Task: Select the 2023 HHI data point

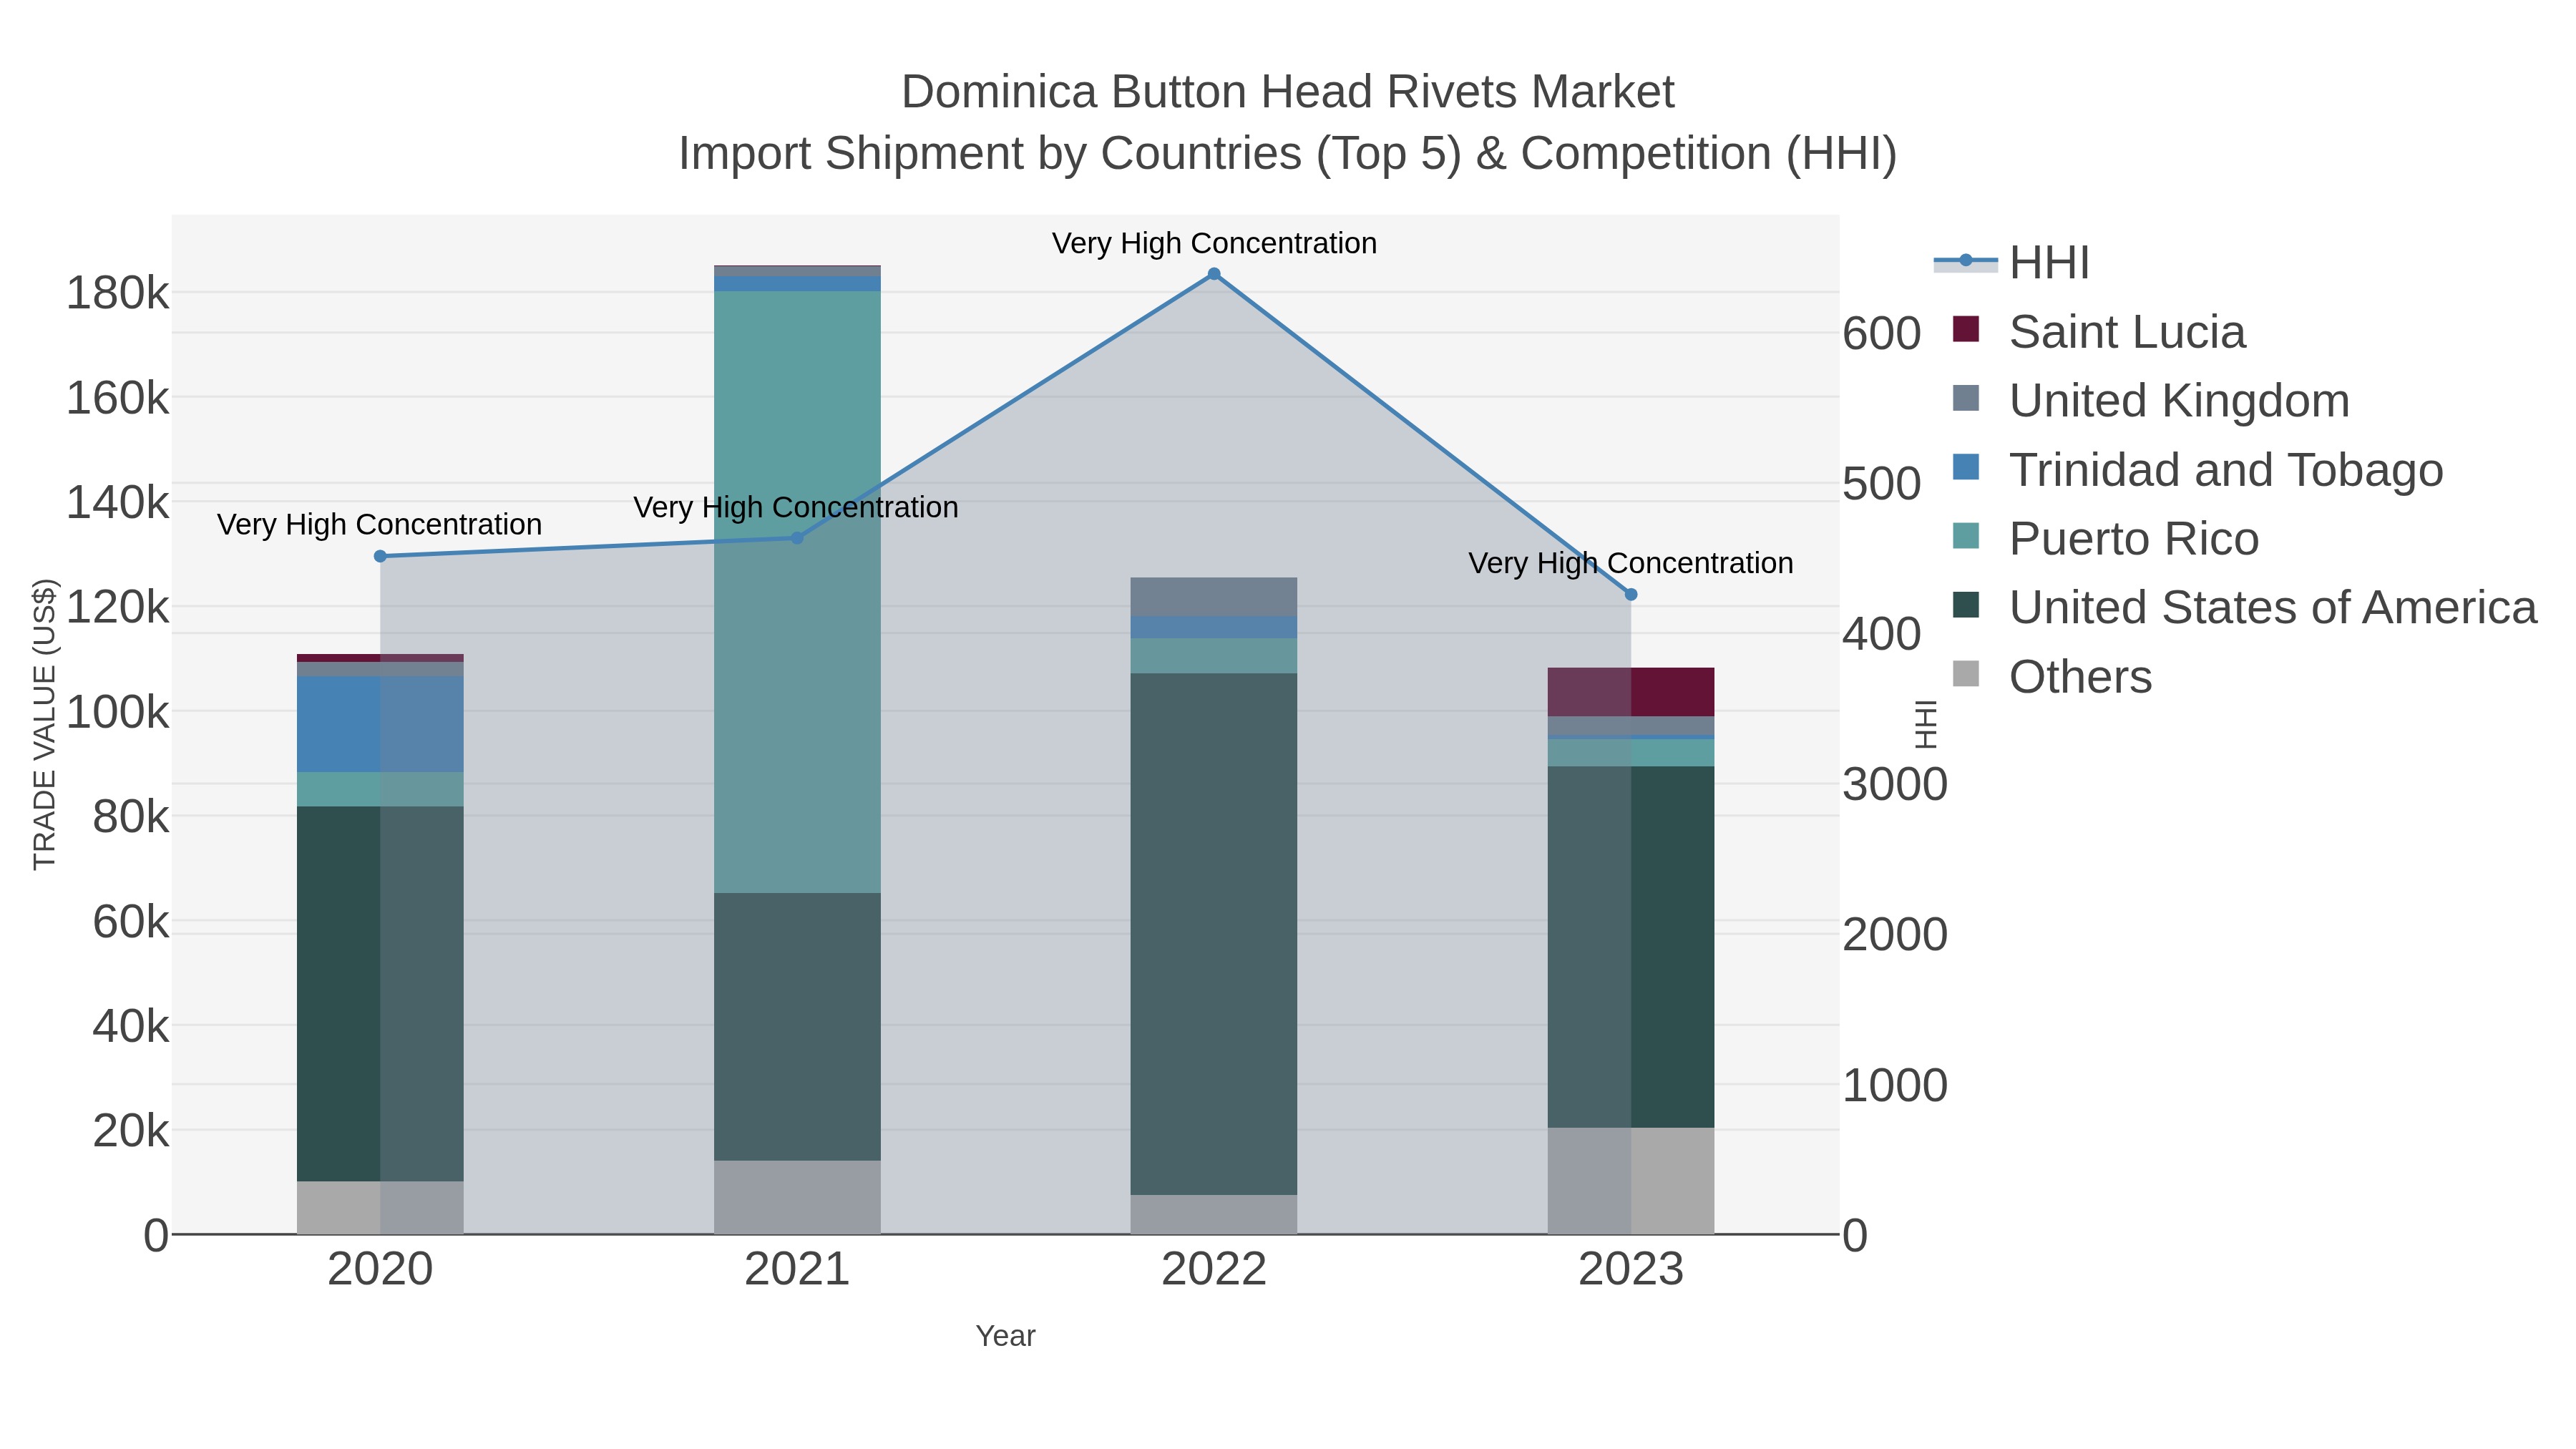Action: [1631, 595]
